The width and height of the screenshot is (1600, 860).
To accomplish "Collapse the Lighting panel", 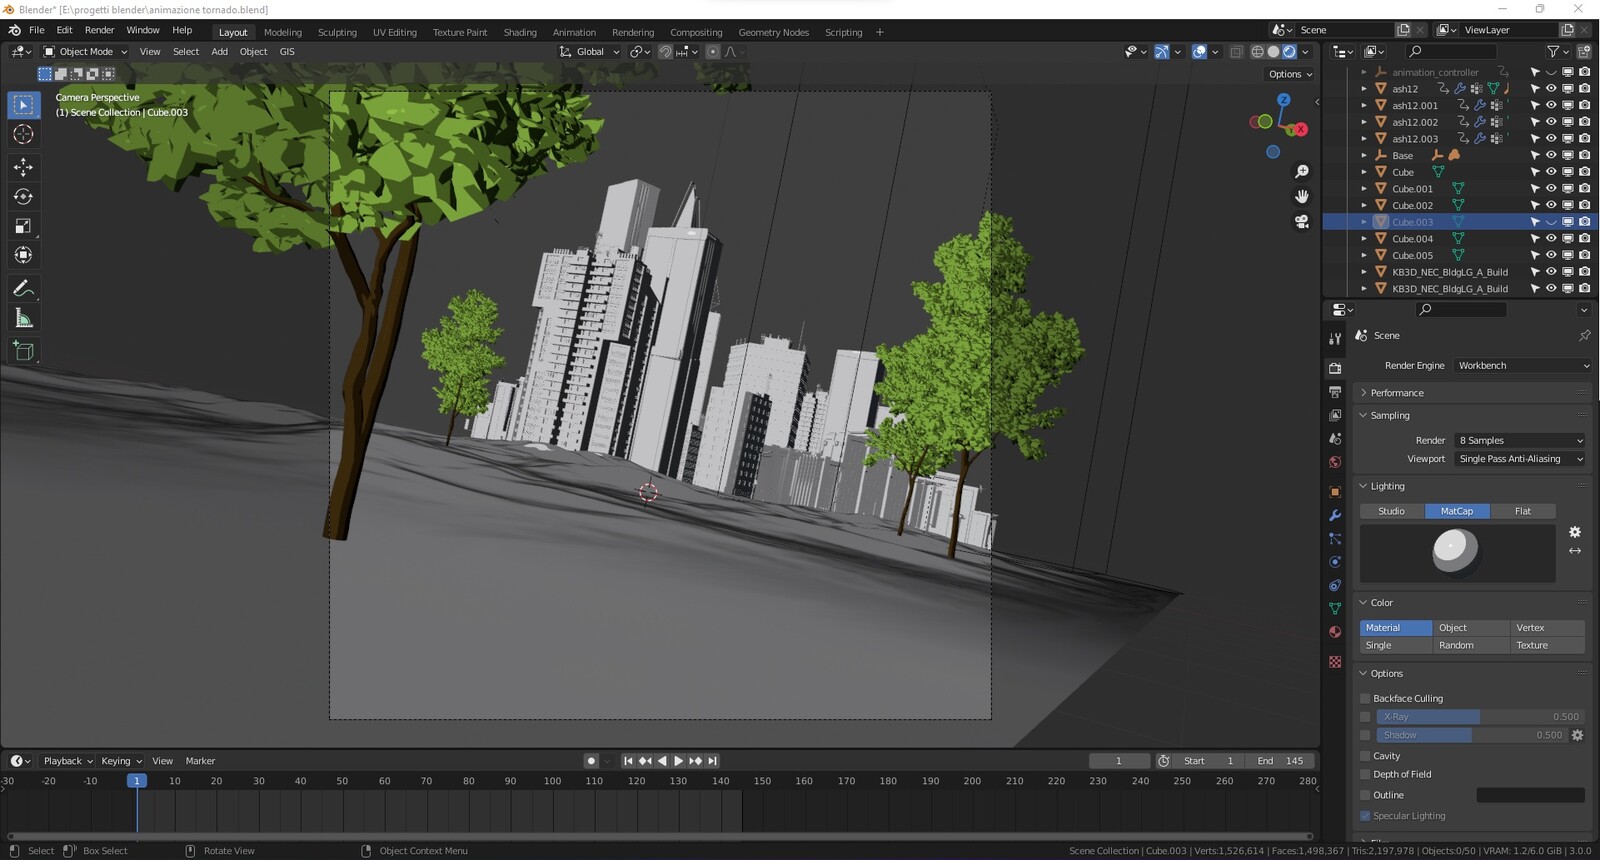I will tap(1472, 486).
